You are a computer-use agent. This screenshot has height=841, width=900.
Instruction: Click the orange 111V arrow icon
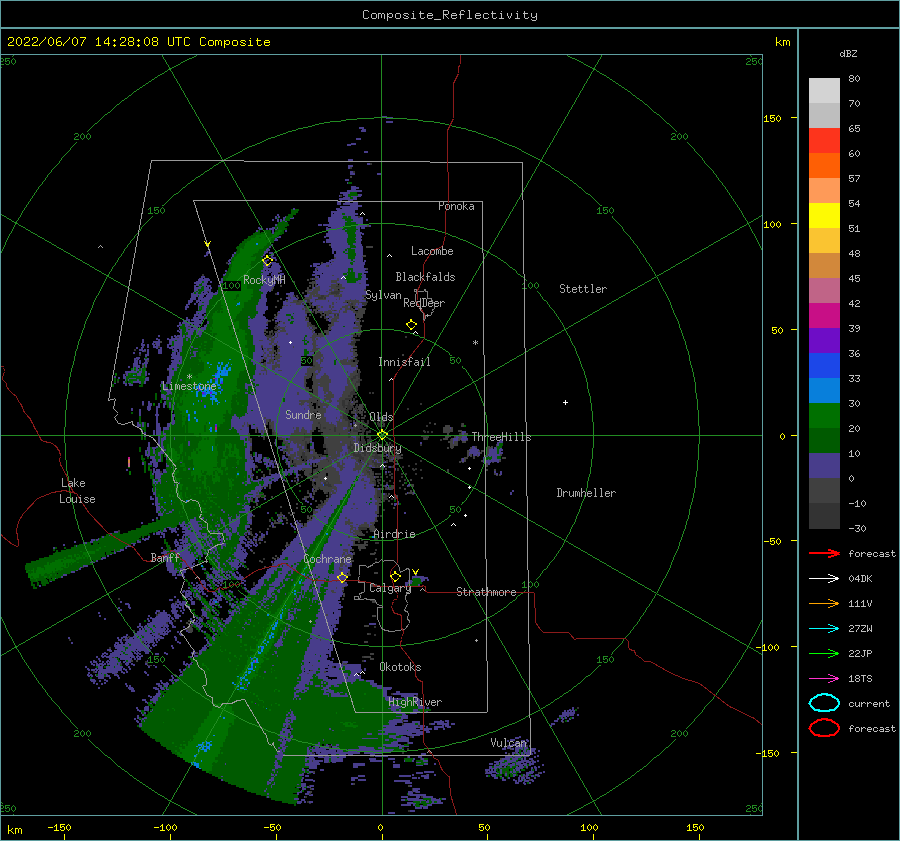click(824, 603)
